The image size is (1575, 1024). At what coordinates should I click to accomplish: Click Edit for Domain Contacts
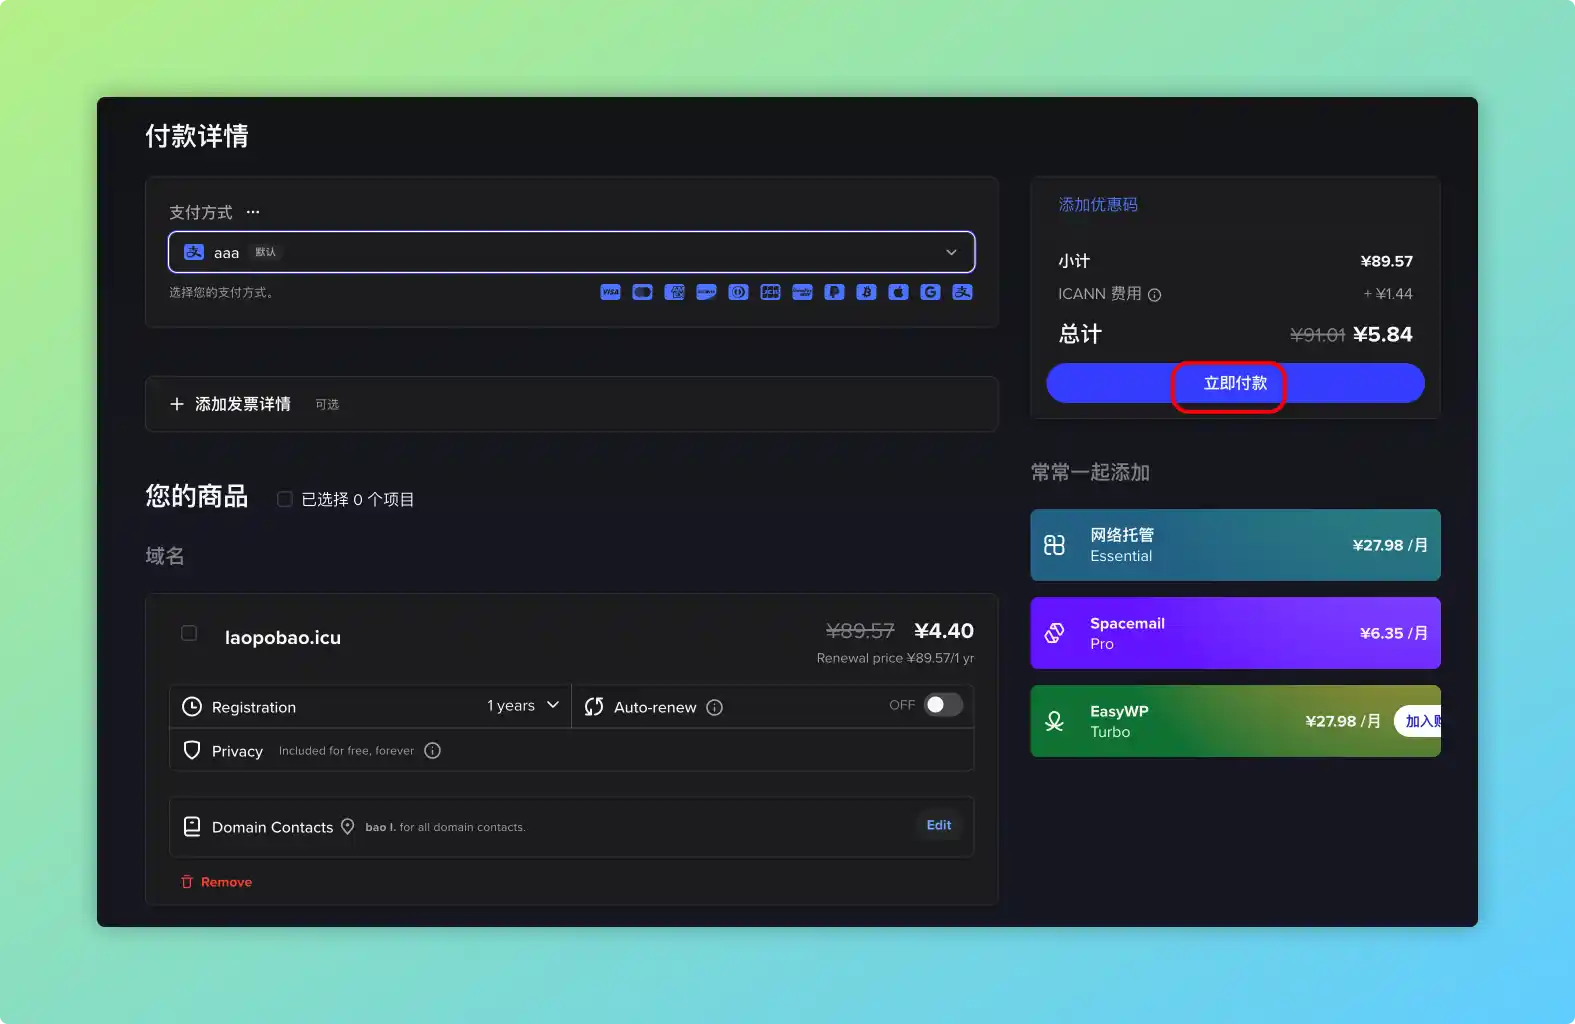[x=938, y=825]
